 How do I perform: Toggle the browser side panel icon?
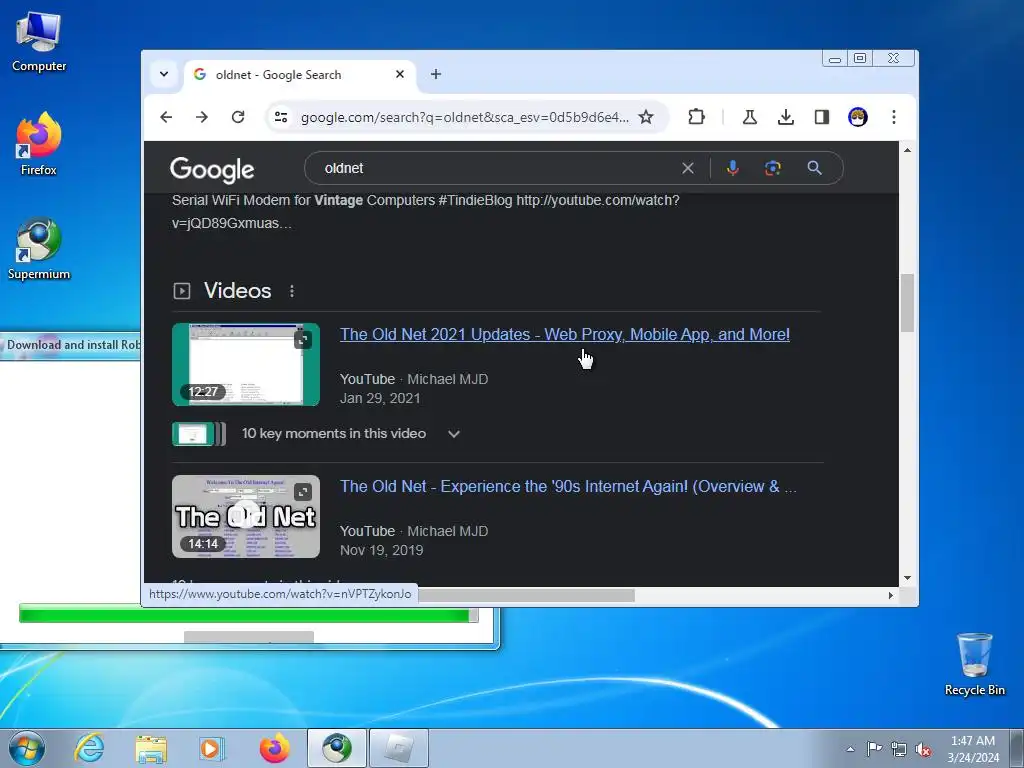822,117
